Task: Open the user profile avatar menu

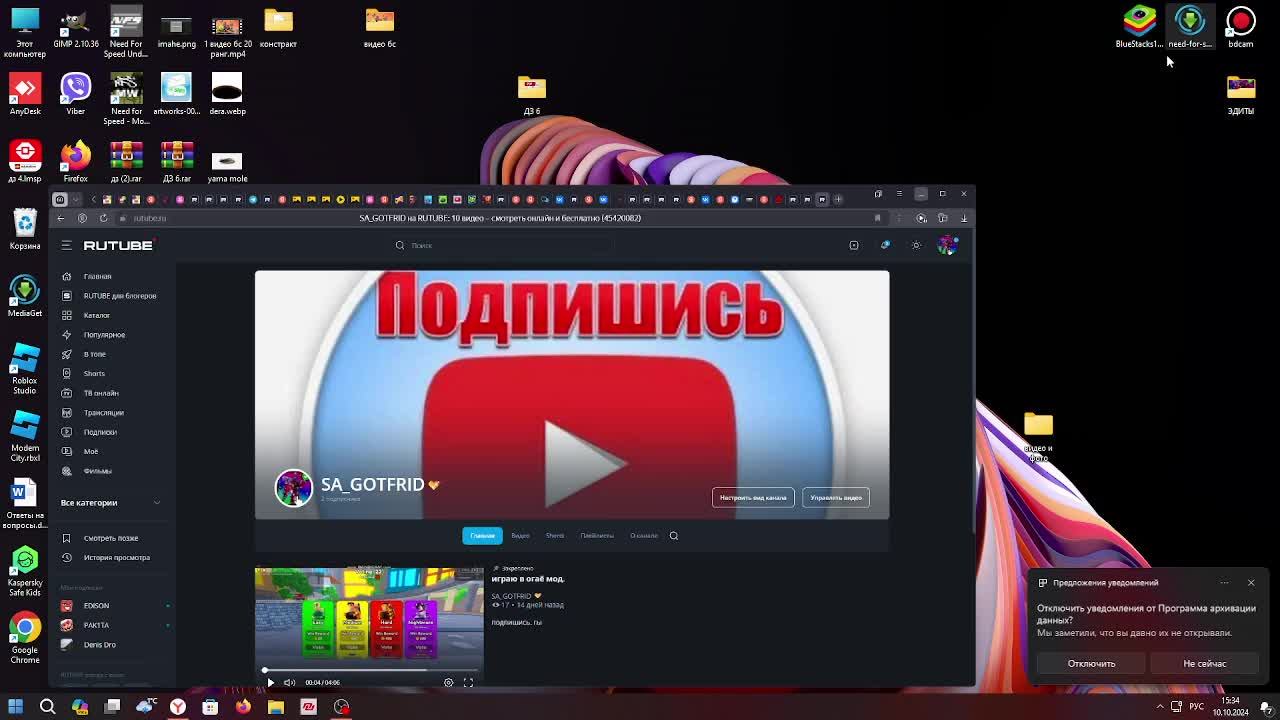Action: [946, 245]
